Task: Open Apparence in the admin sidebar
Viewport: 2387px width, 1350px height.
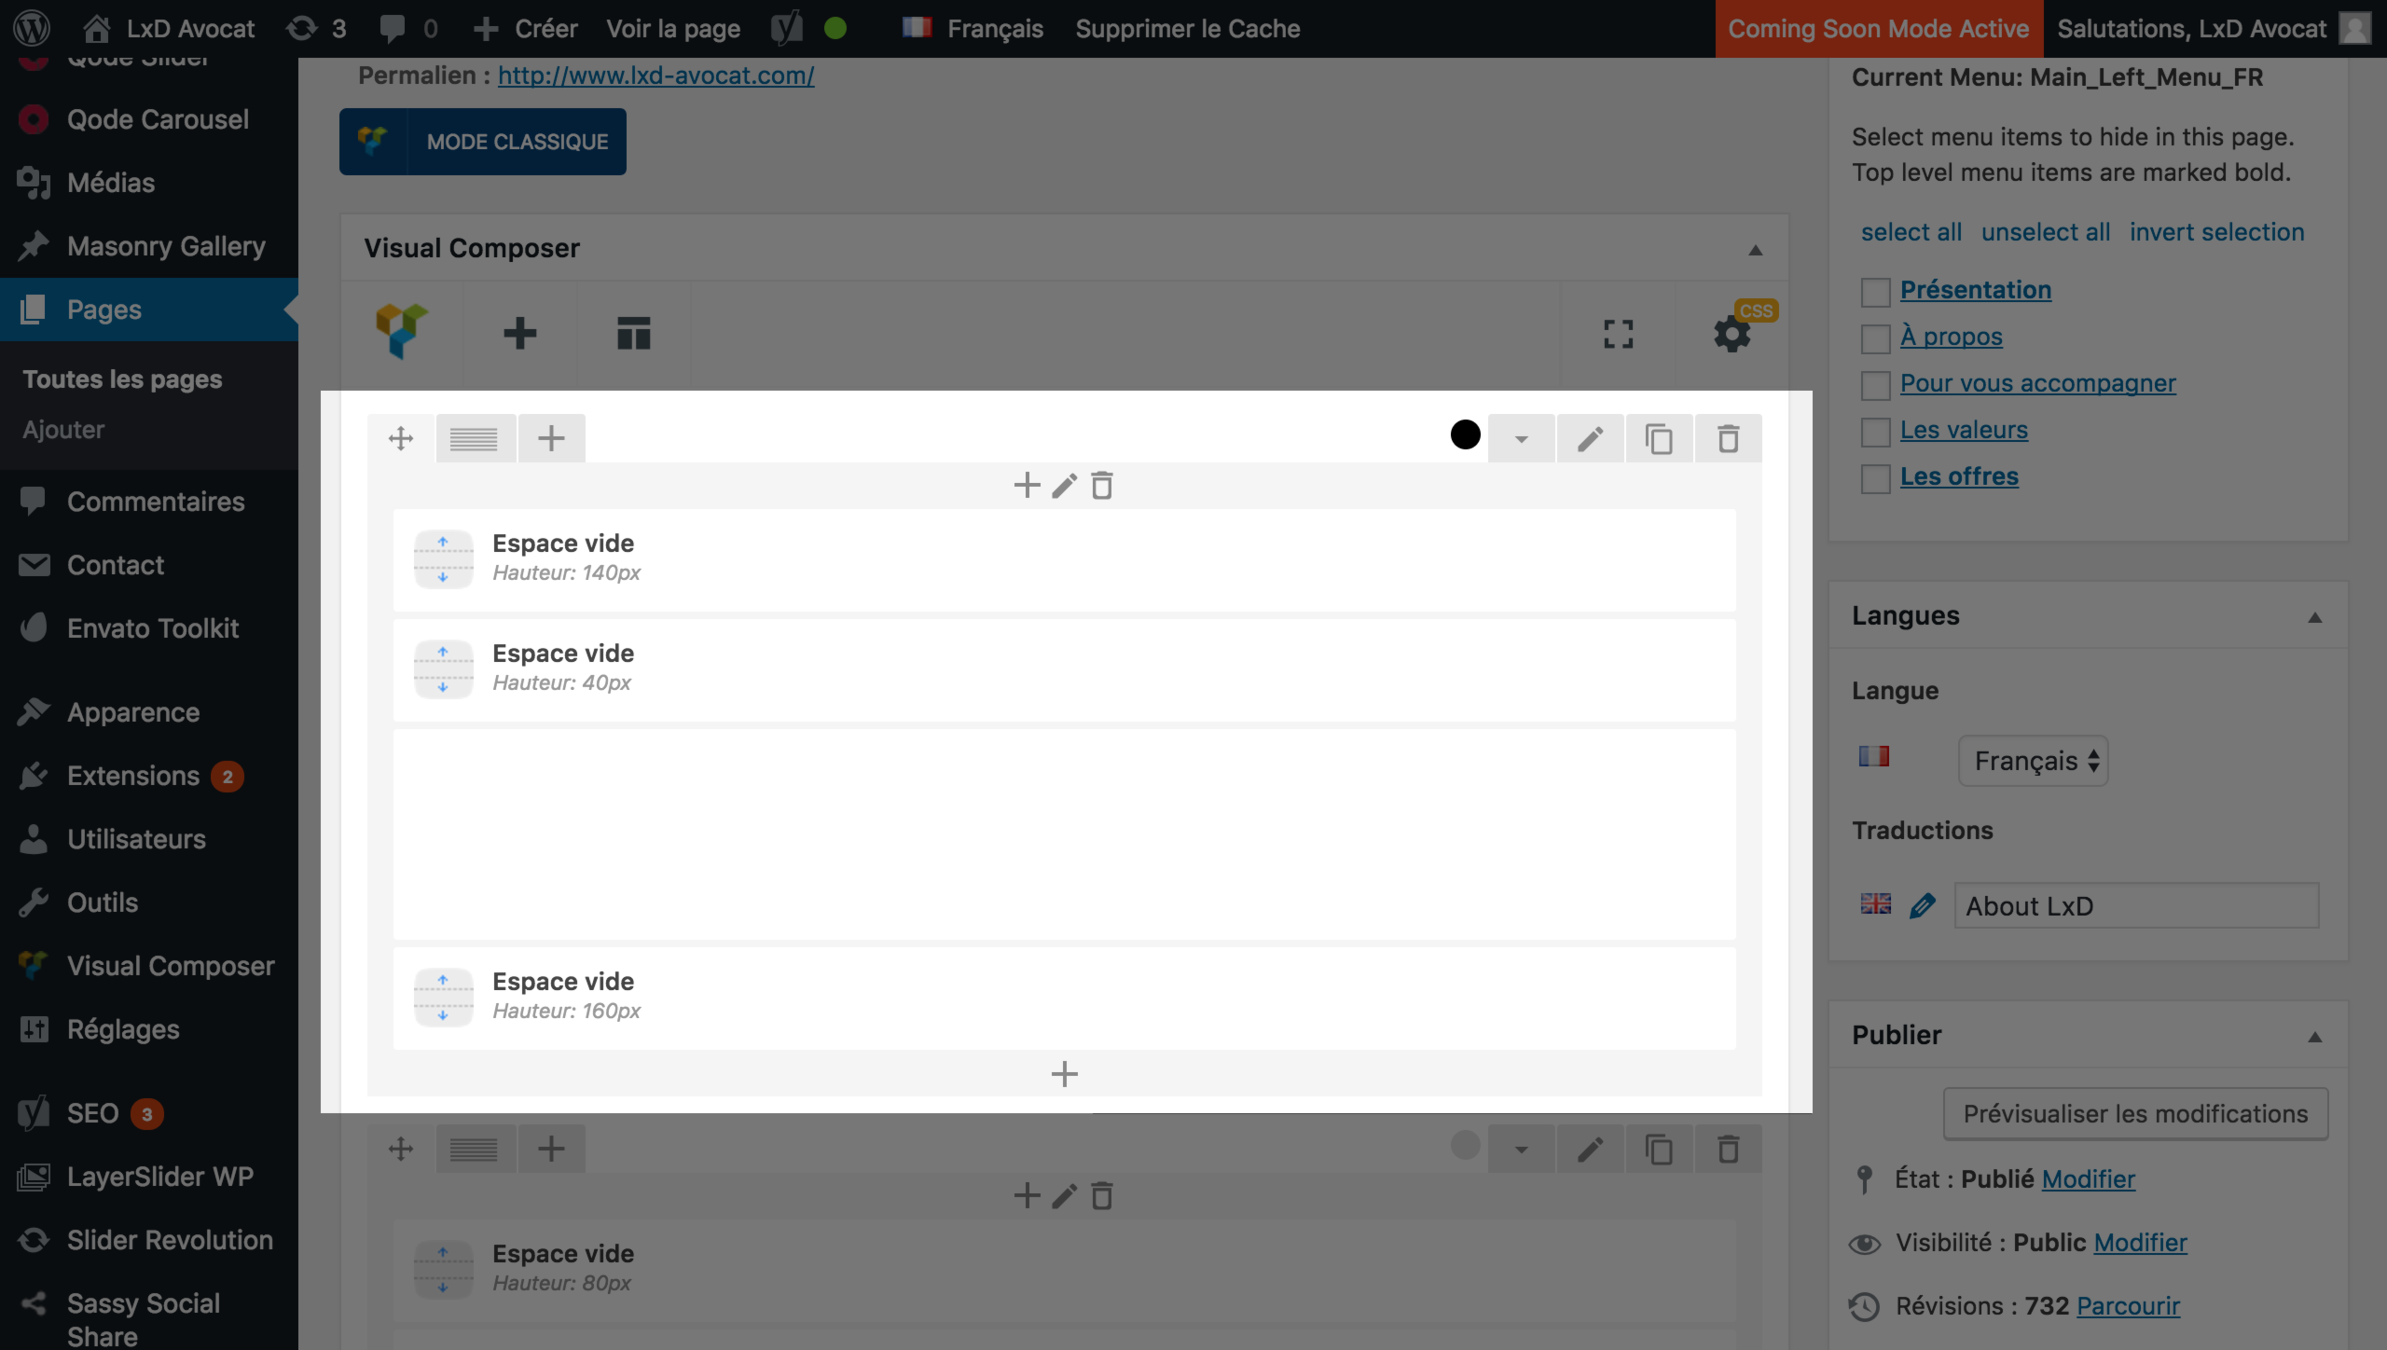Action: click(133, 712)
